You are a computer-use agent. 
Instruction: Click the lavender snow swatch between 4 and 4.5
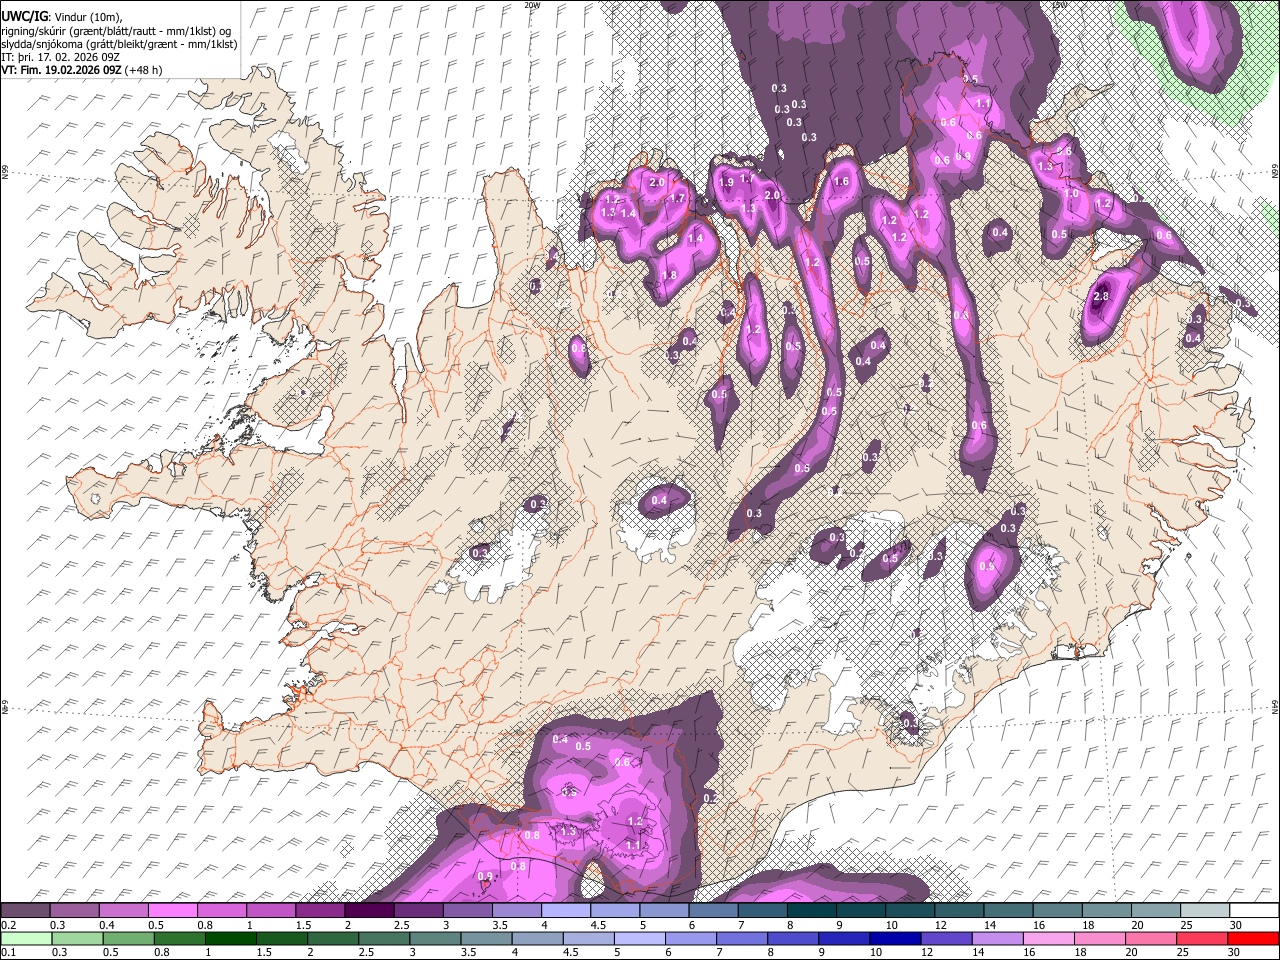point(565,911)
